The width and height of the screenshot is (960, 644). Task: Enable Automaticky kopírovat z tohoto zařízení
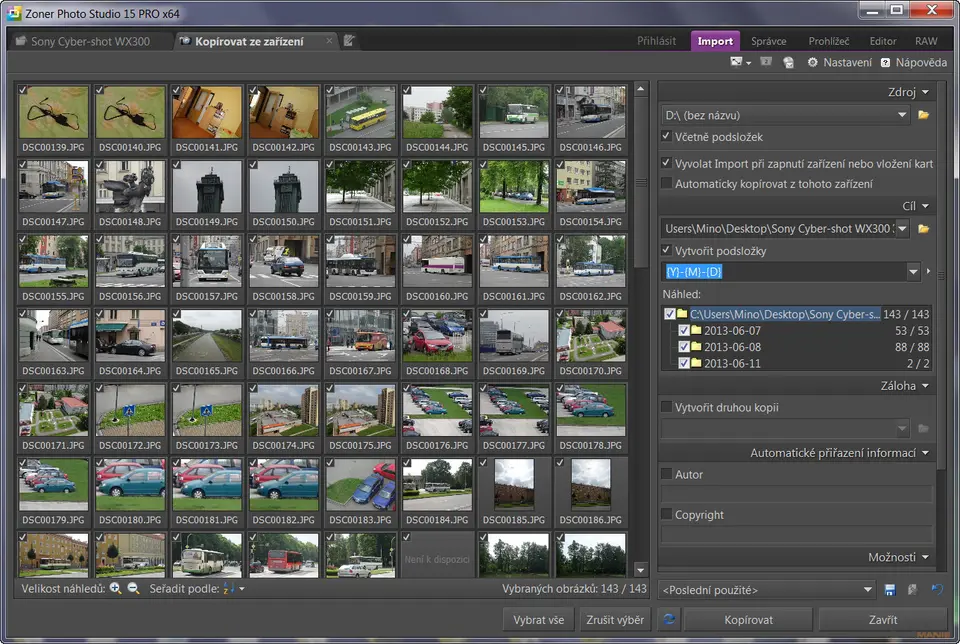(667, 184)
